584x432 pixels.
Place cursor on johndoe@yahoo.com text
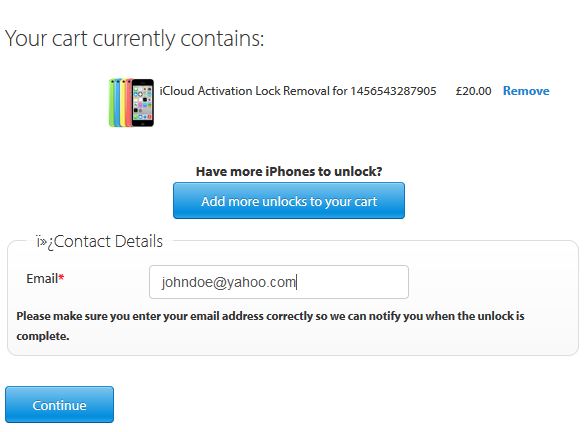click(229, 282)
